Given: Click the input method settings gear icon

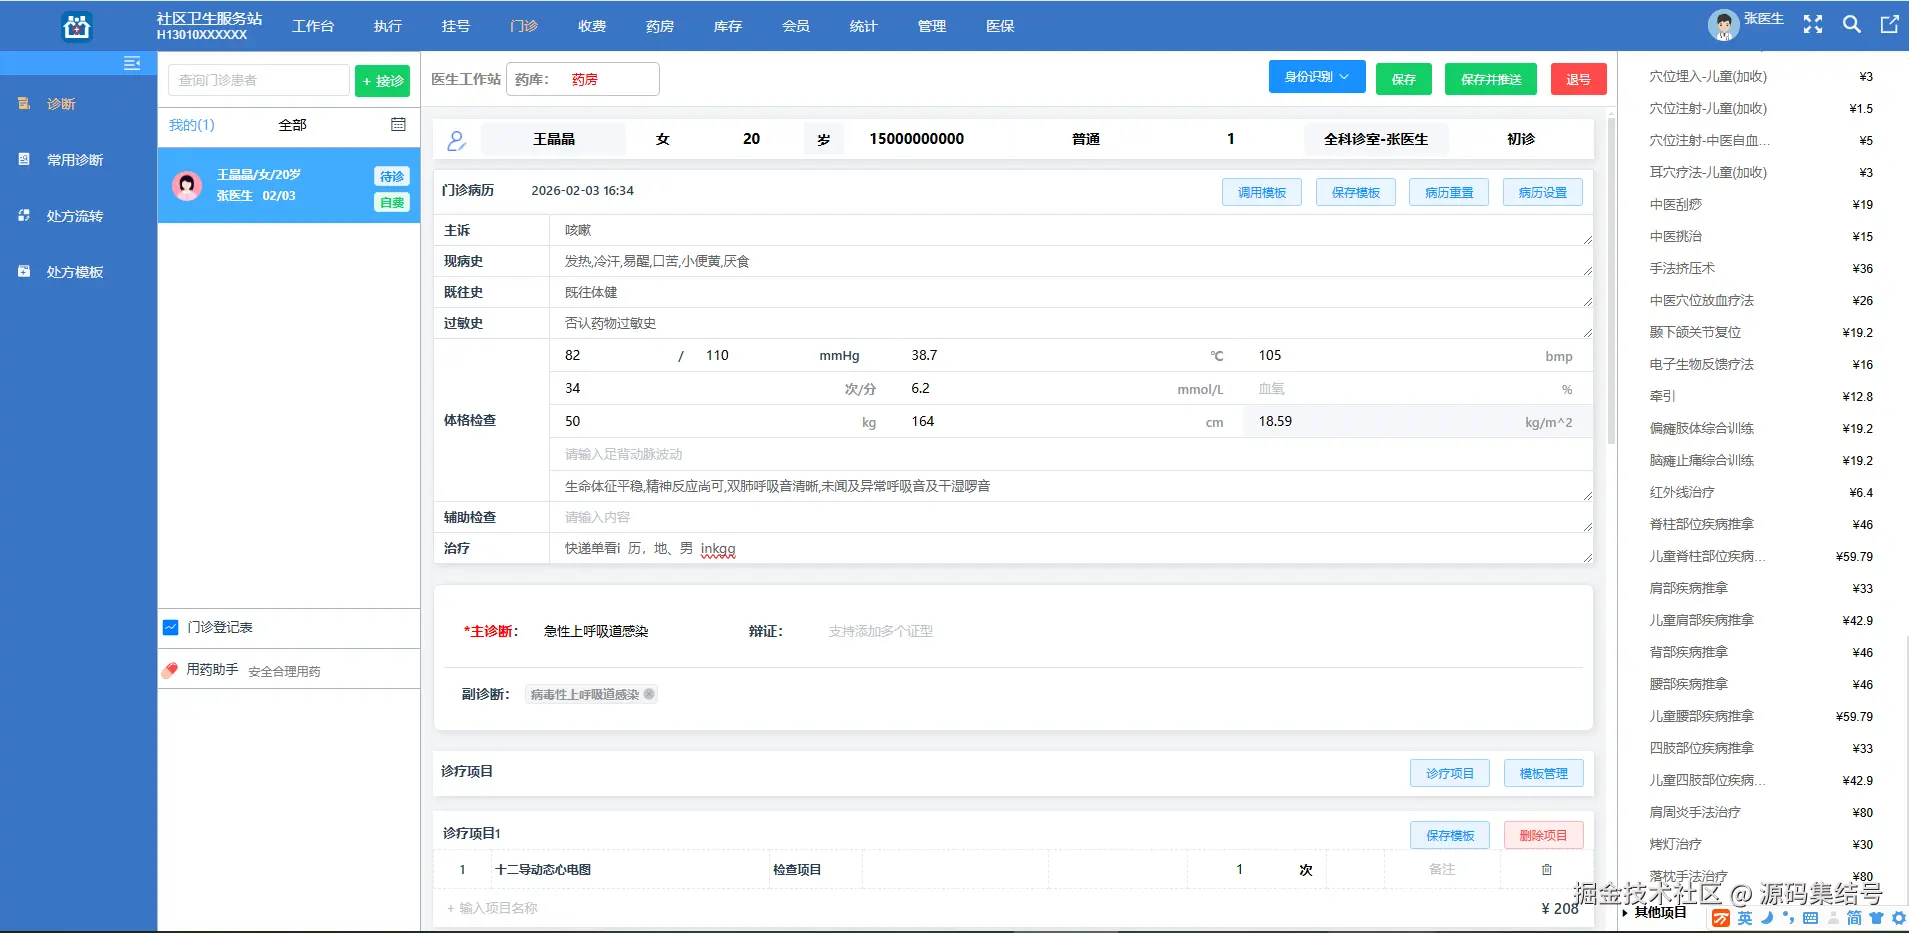Looking at the screenshot, I should (x=1898, y=918).
